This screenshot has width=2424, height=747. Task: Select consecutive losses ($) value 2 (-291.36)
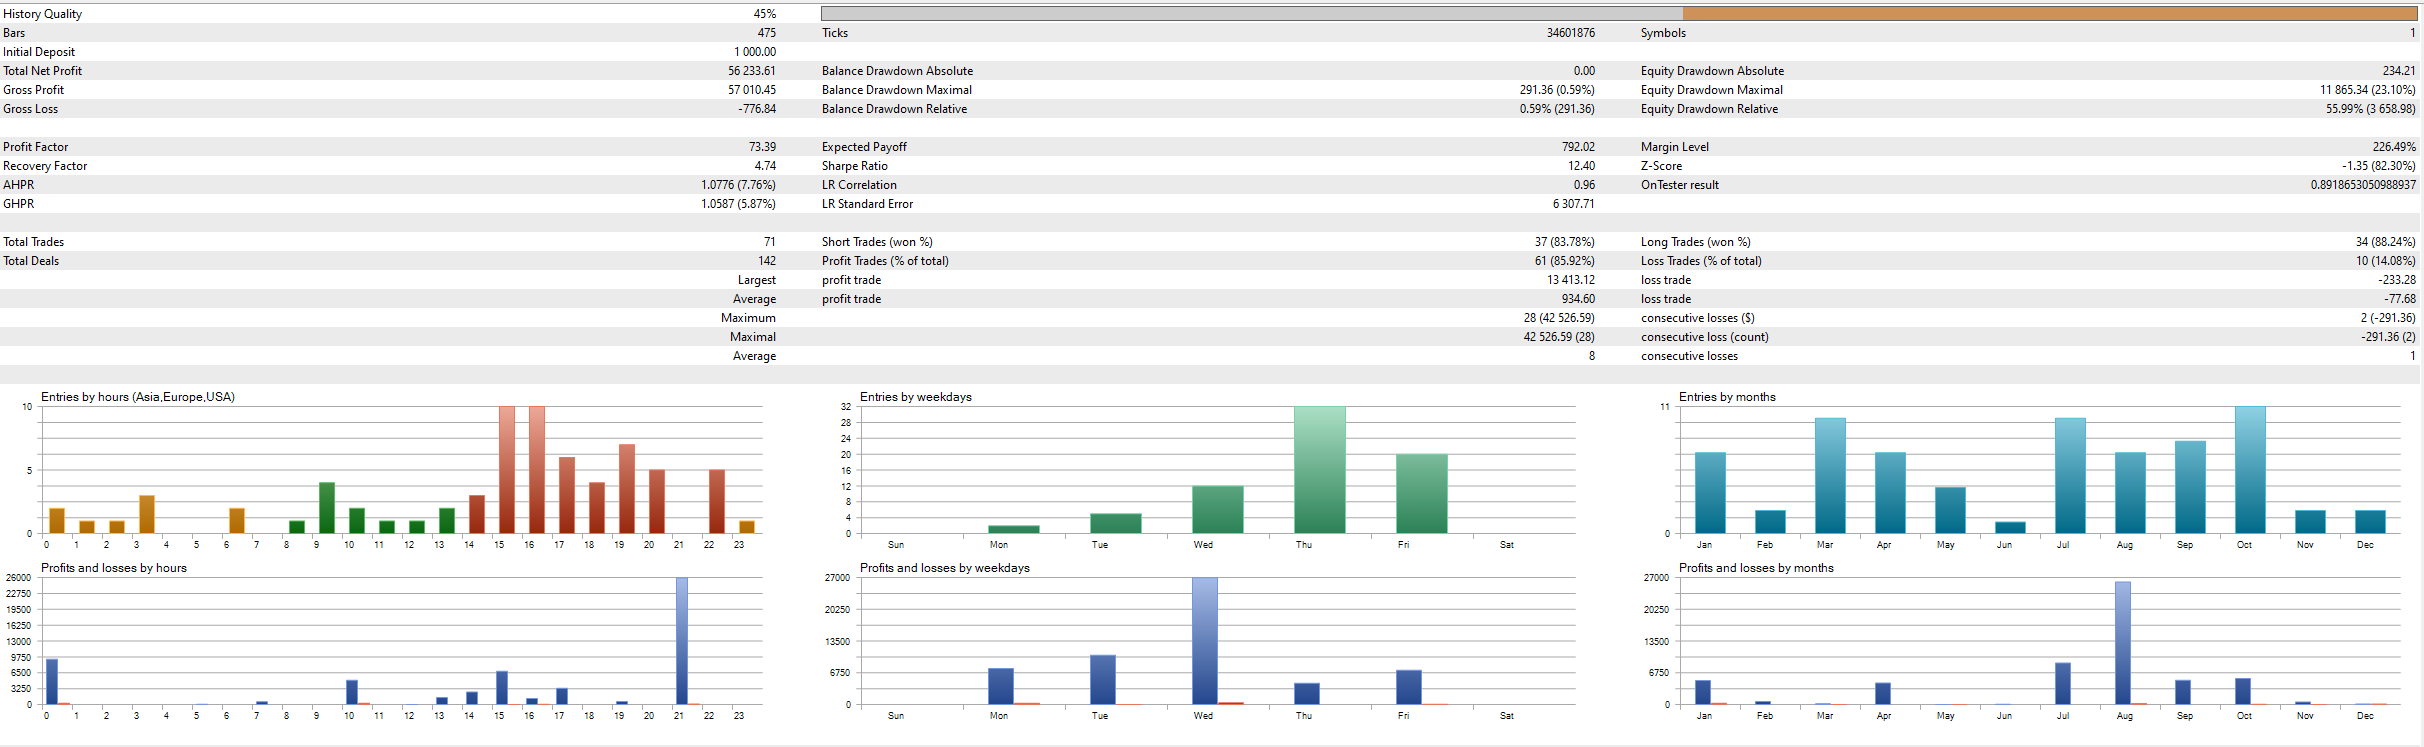coord(2388,318)
